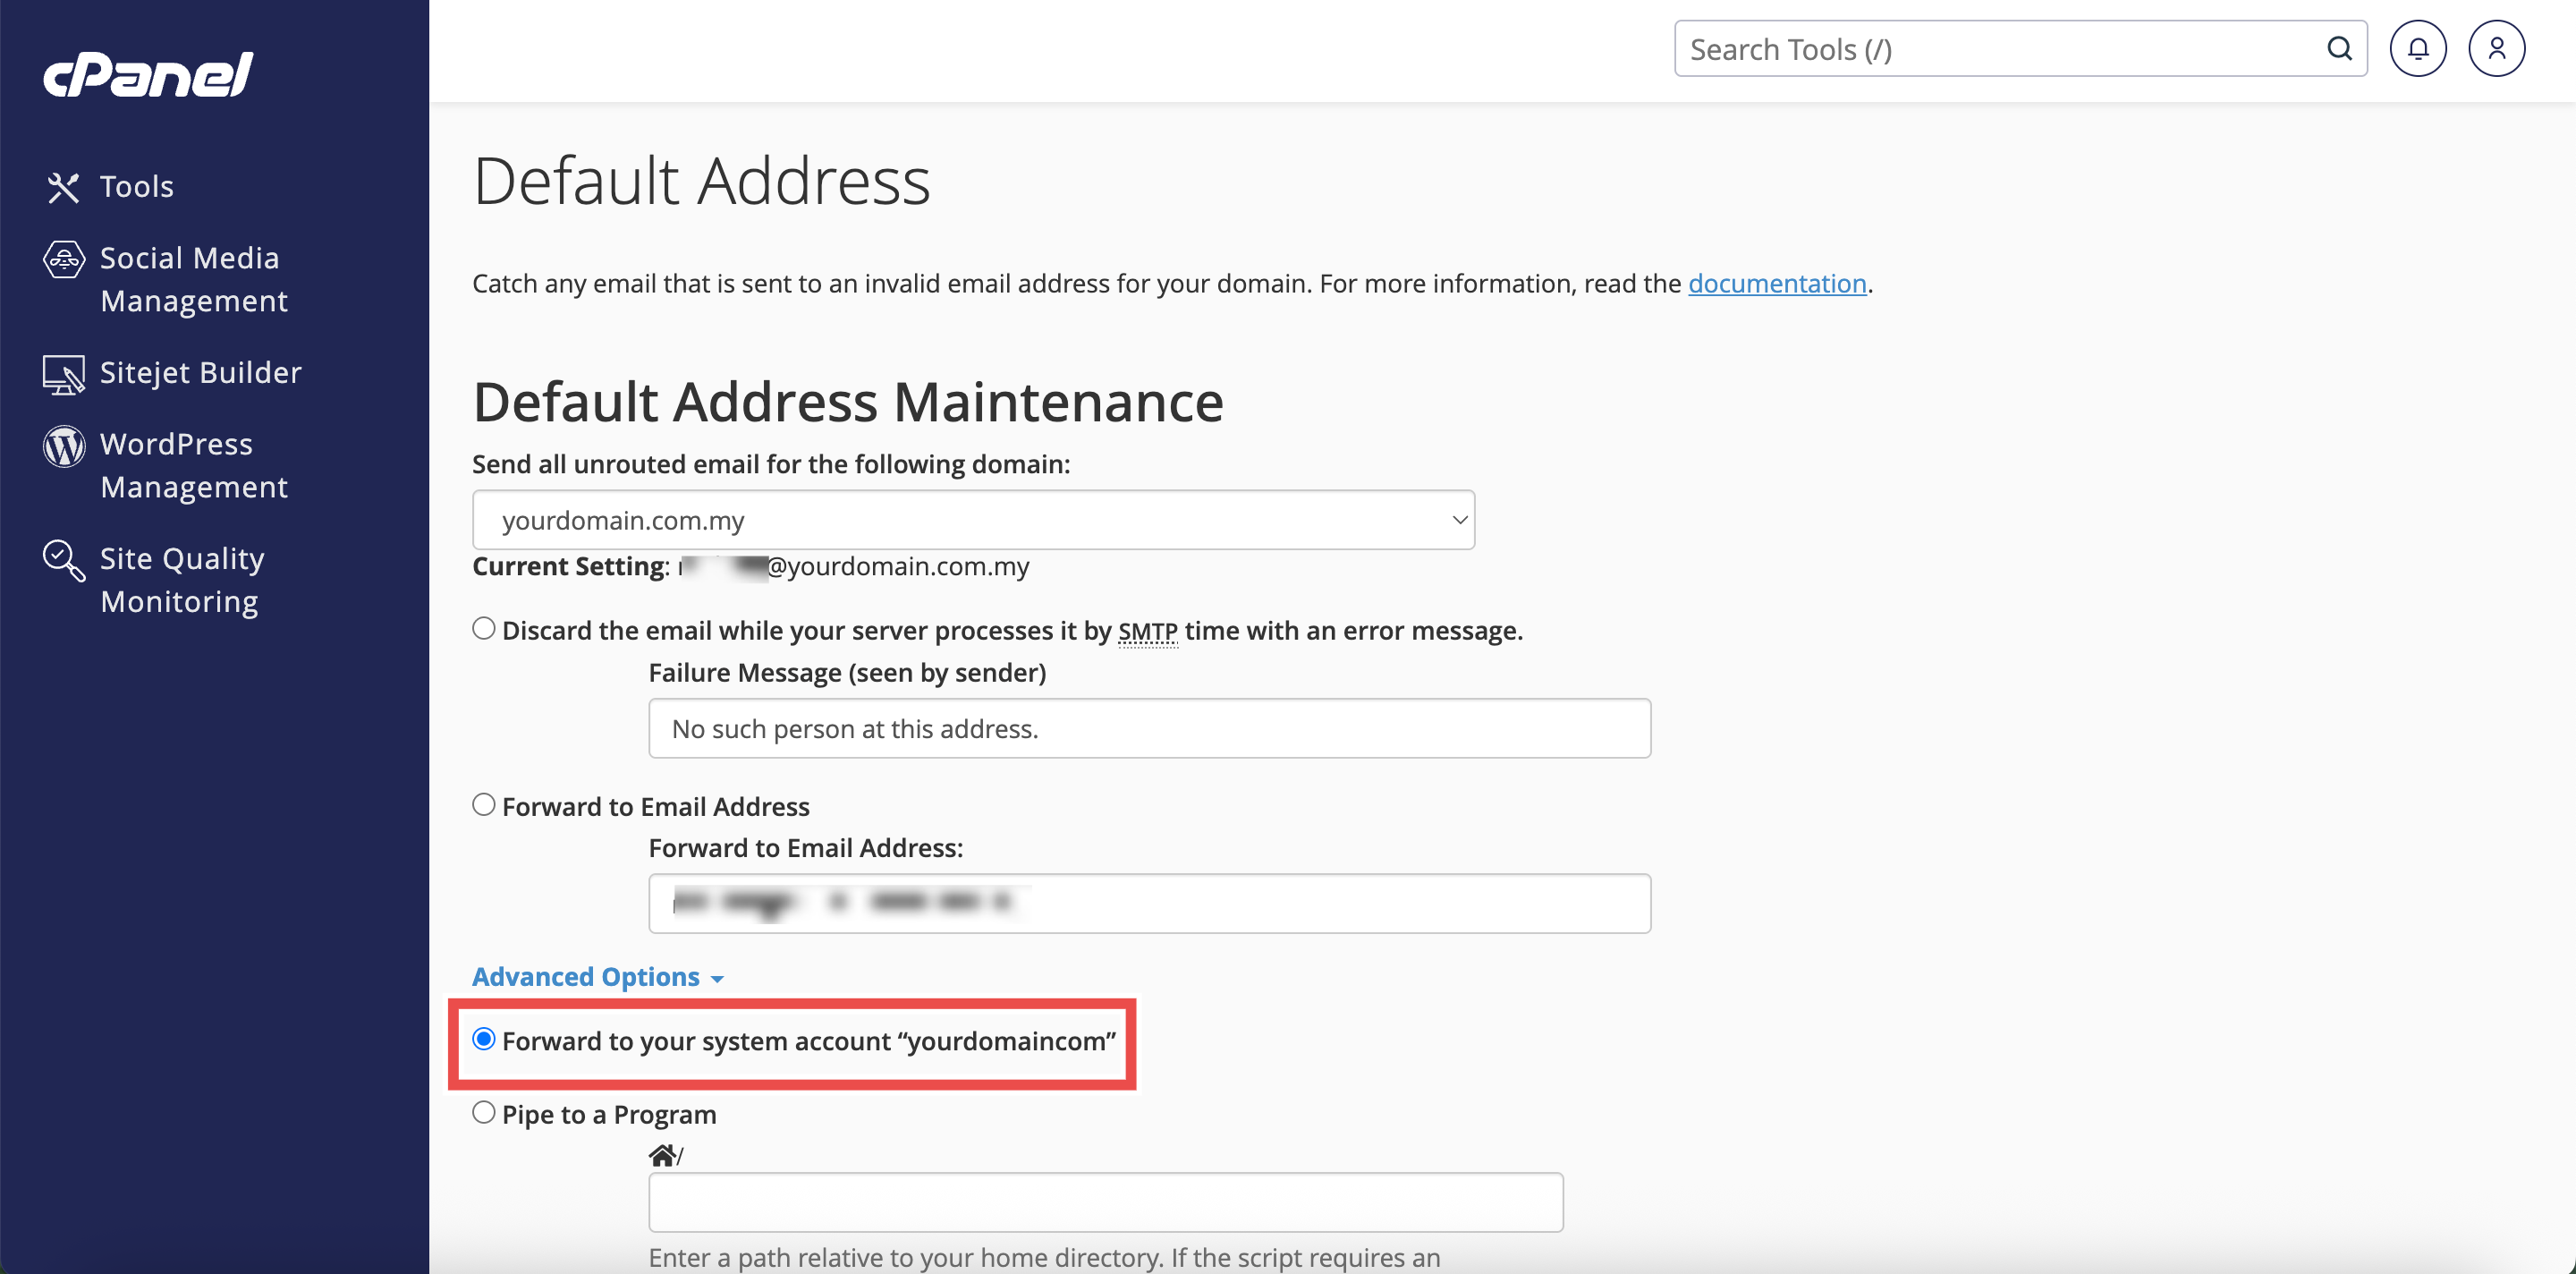Click the search magnifier in Search Tools bar
Image resolution: width=2576 pixels, height=1274 pixels.
[2339, 47]
